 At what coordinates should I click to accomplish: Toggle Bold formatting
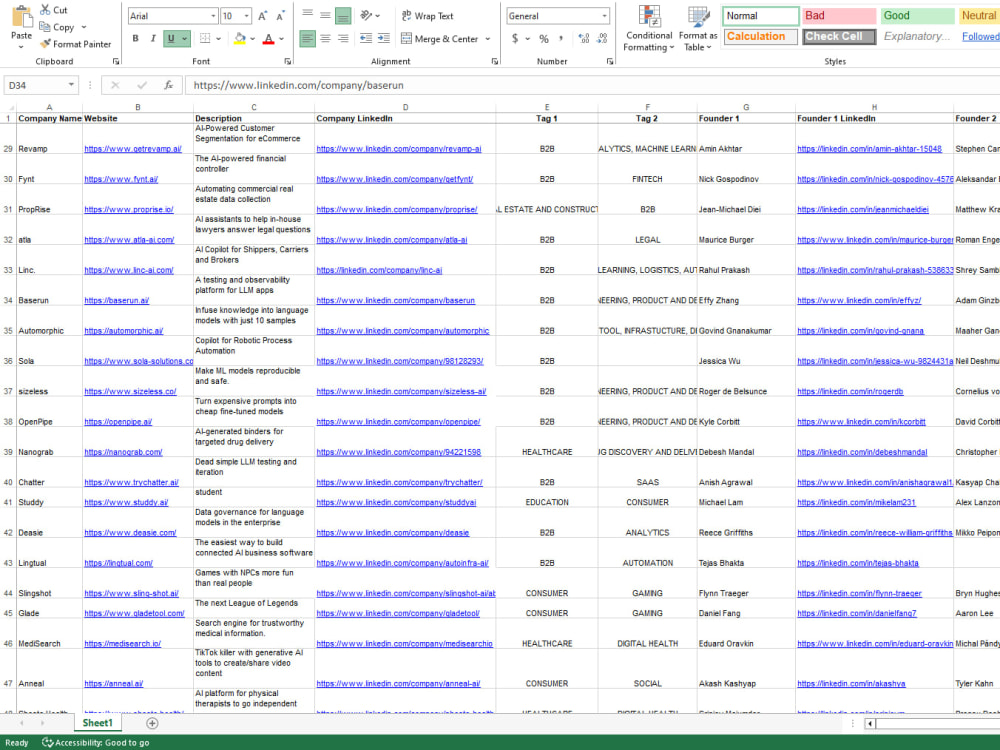(x=135, y=39)
